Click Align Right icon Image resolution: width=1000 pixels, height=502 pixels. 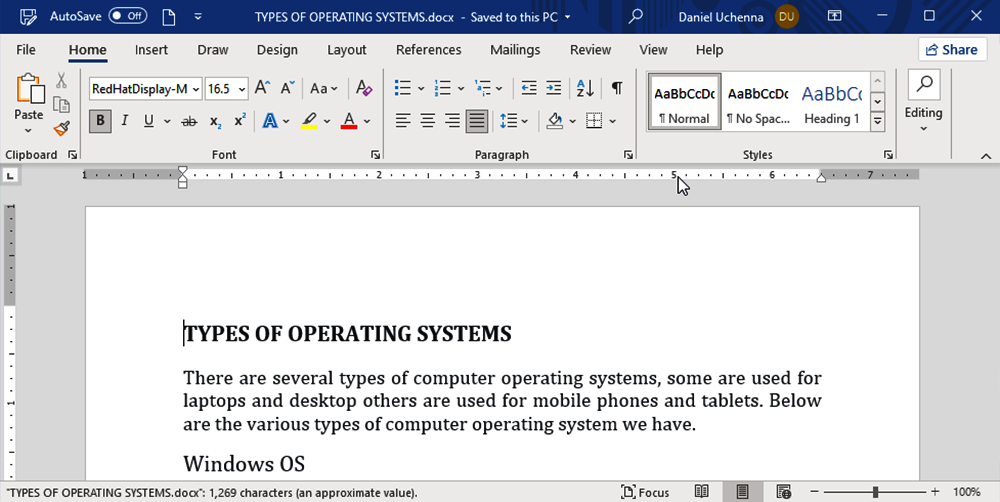[452, 121]
